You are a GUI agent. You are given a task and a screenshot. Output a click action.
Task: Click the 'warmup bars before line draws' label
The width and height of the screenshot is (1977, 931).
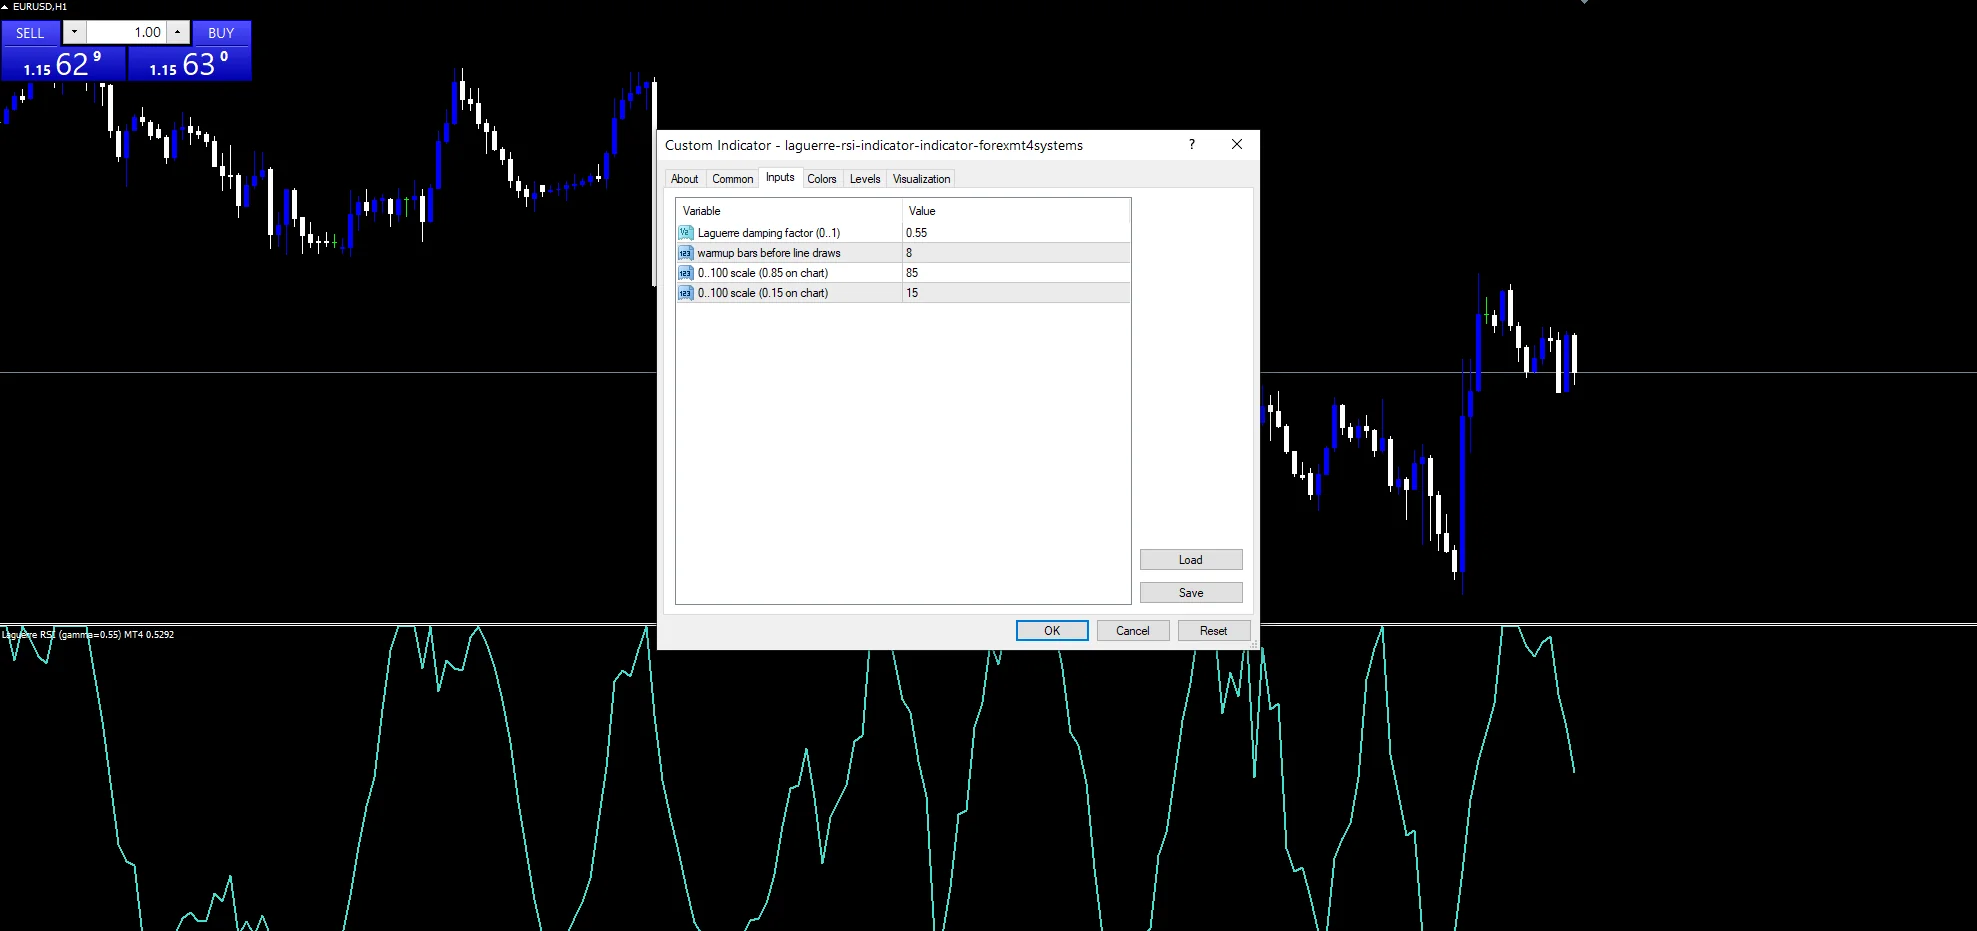click(769, 253)
